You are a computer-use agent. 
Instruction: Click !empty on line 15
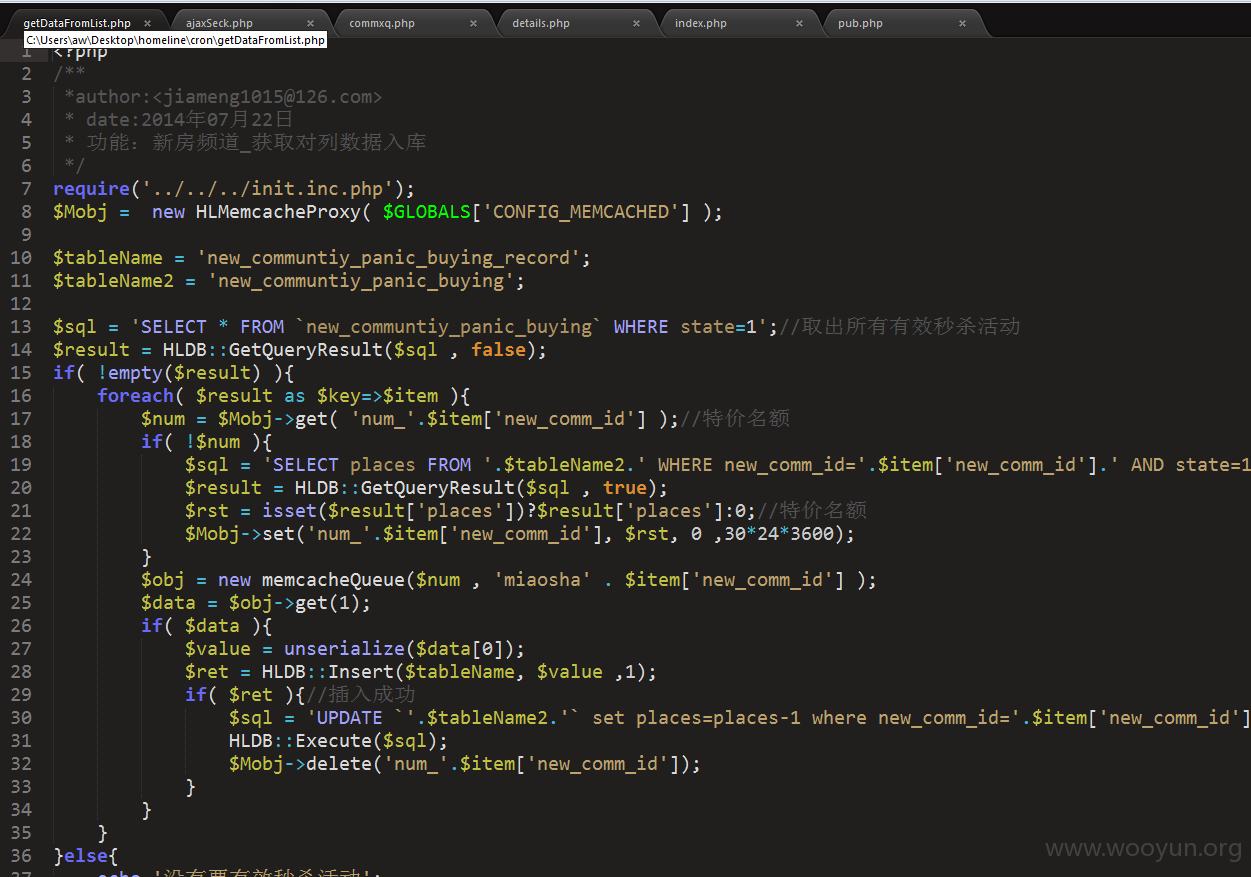pos(130,373)
